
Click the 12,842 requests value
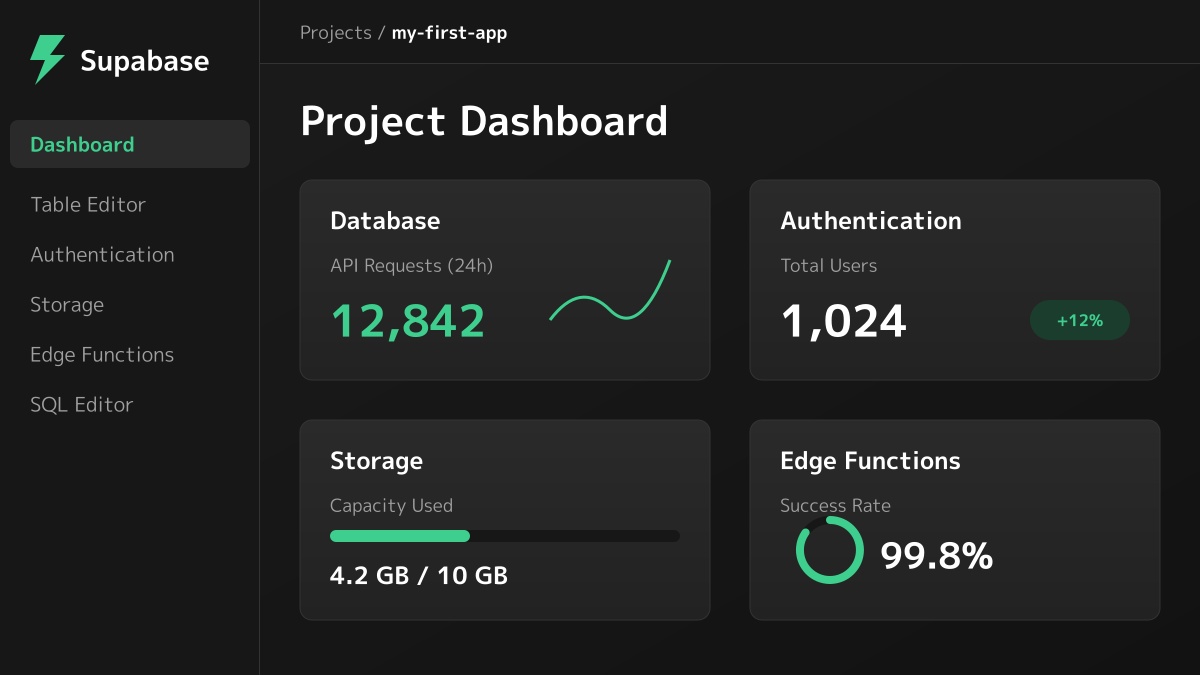(408, 321)
